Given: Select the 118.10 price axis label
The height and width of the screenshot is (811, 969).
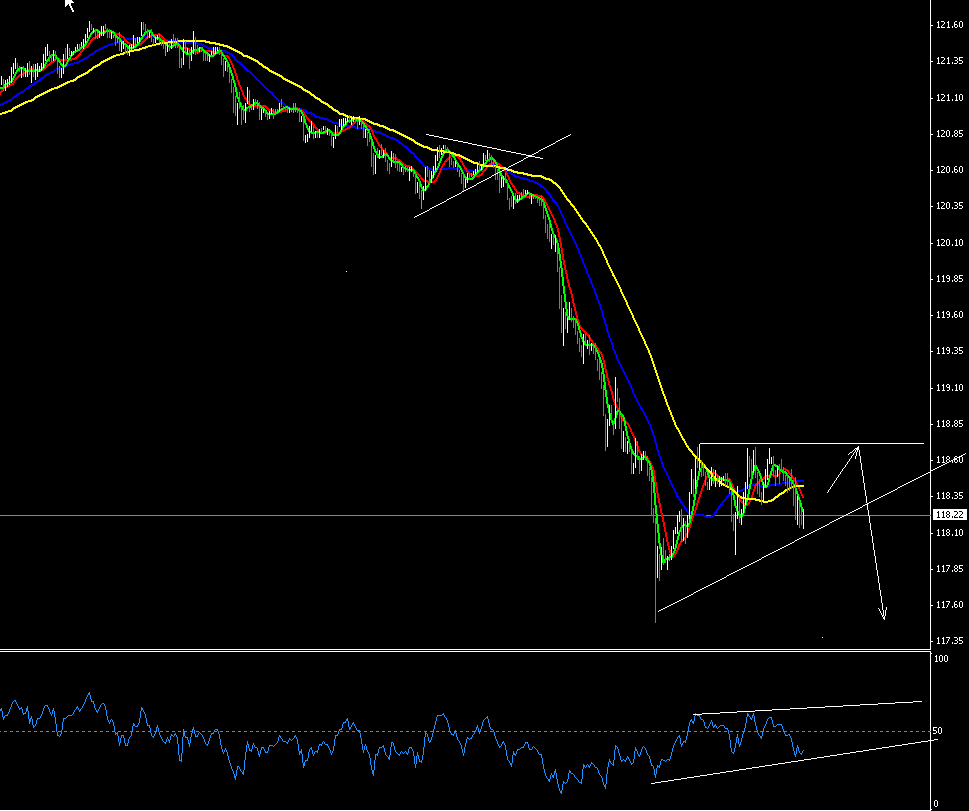Looking at the screenshot, I should point(950,533).
